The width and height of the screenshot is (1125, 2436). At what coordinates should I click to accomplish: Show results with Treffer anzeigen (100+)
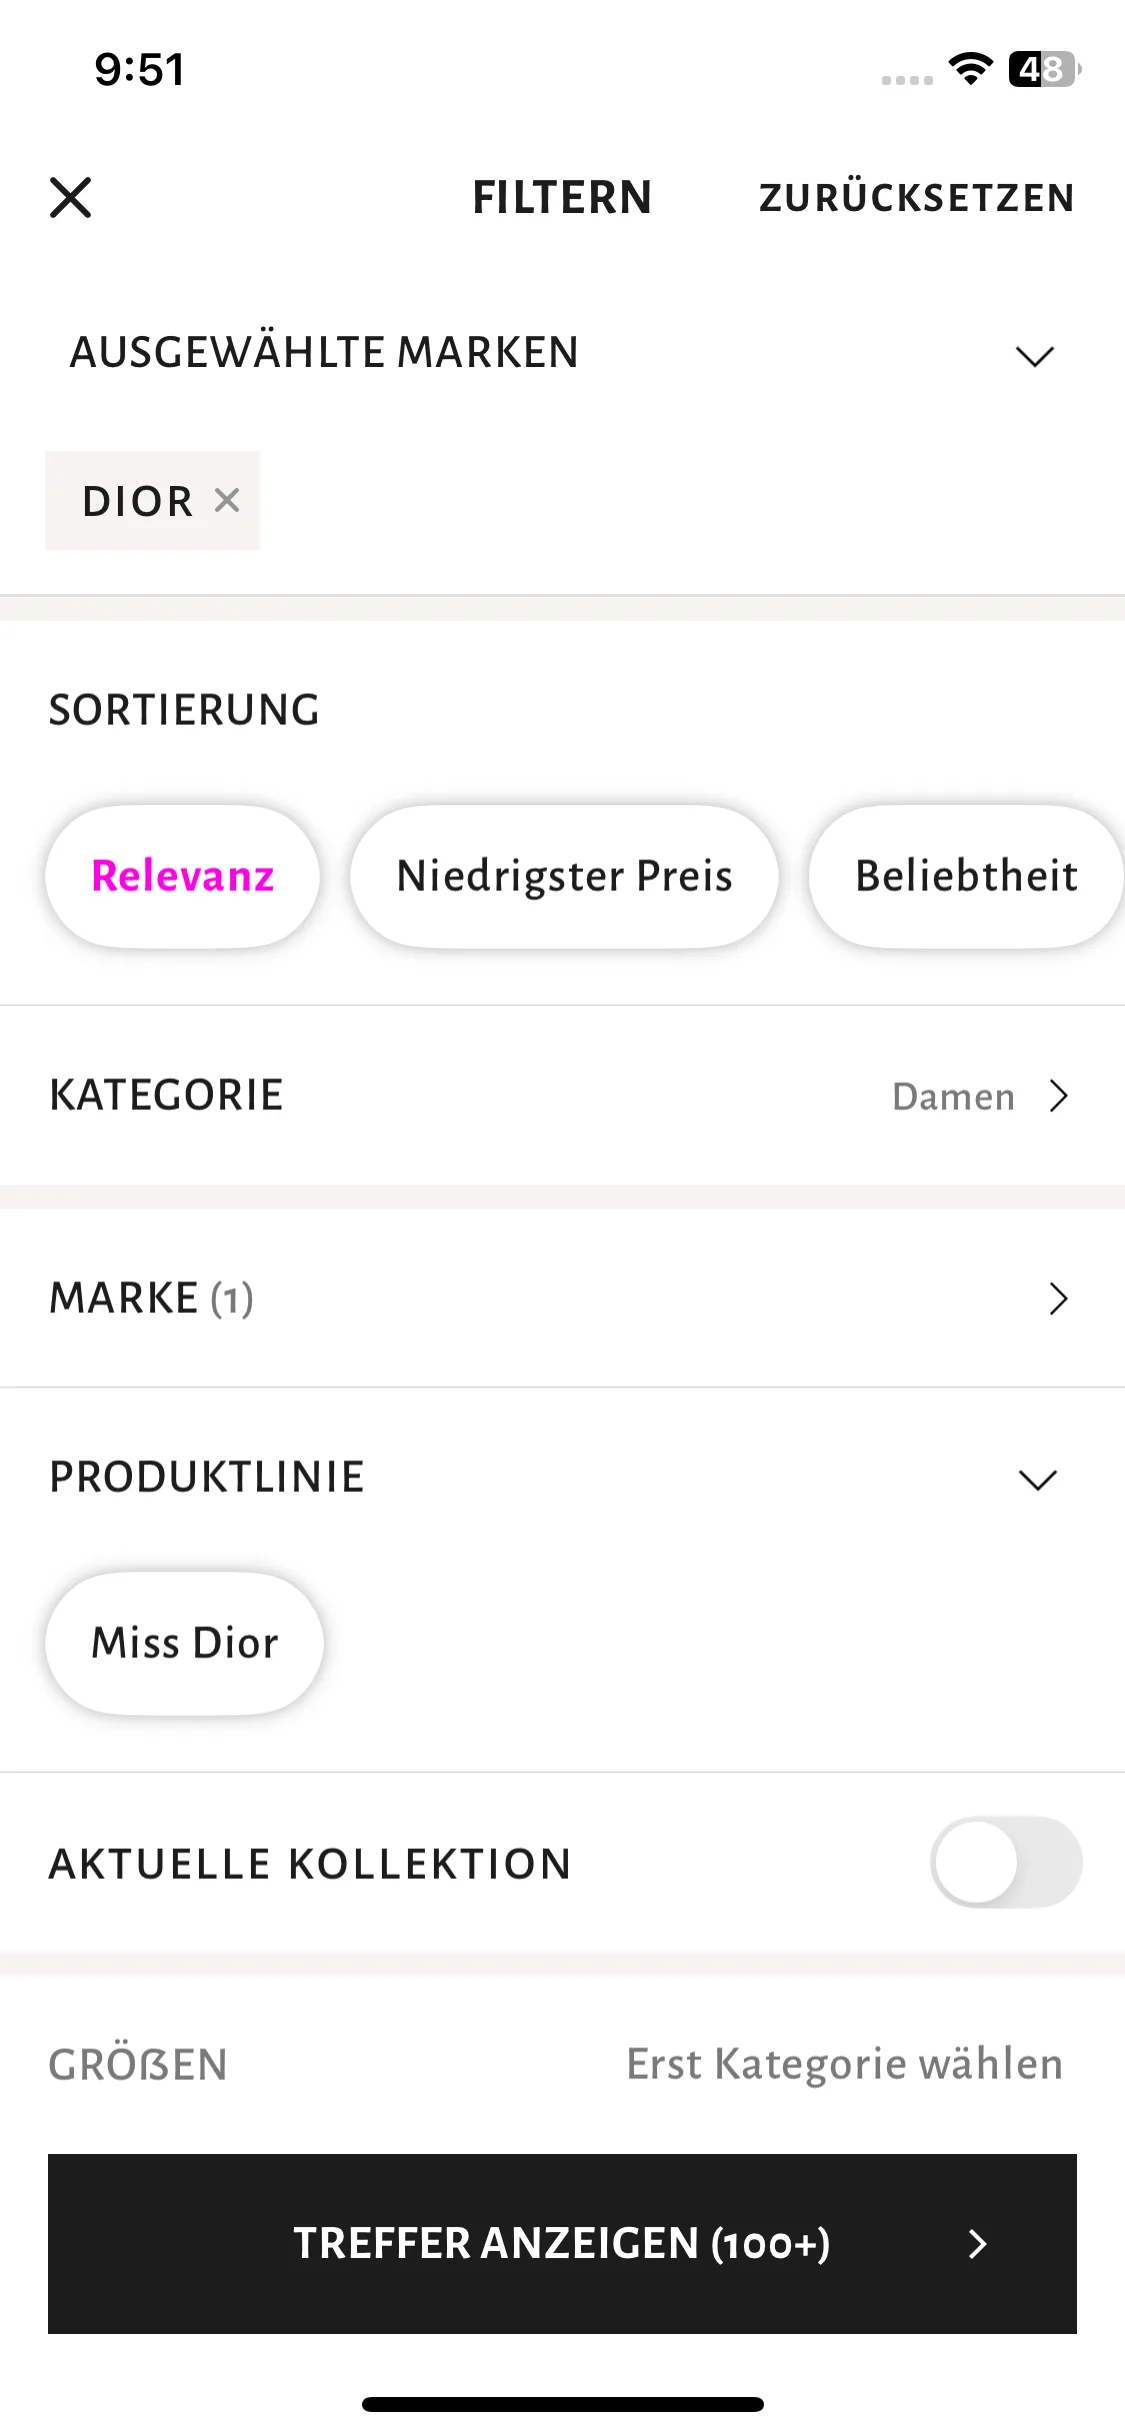coord(562,2244)
